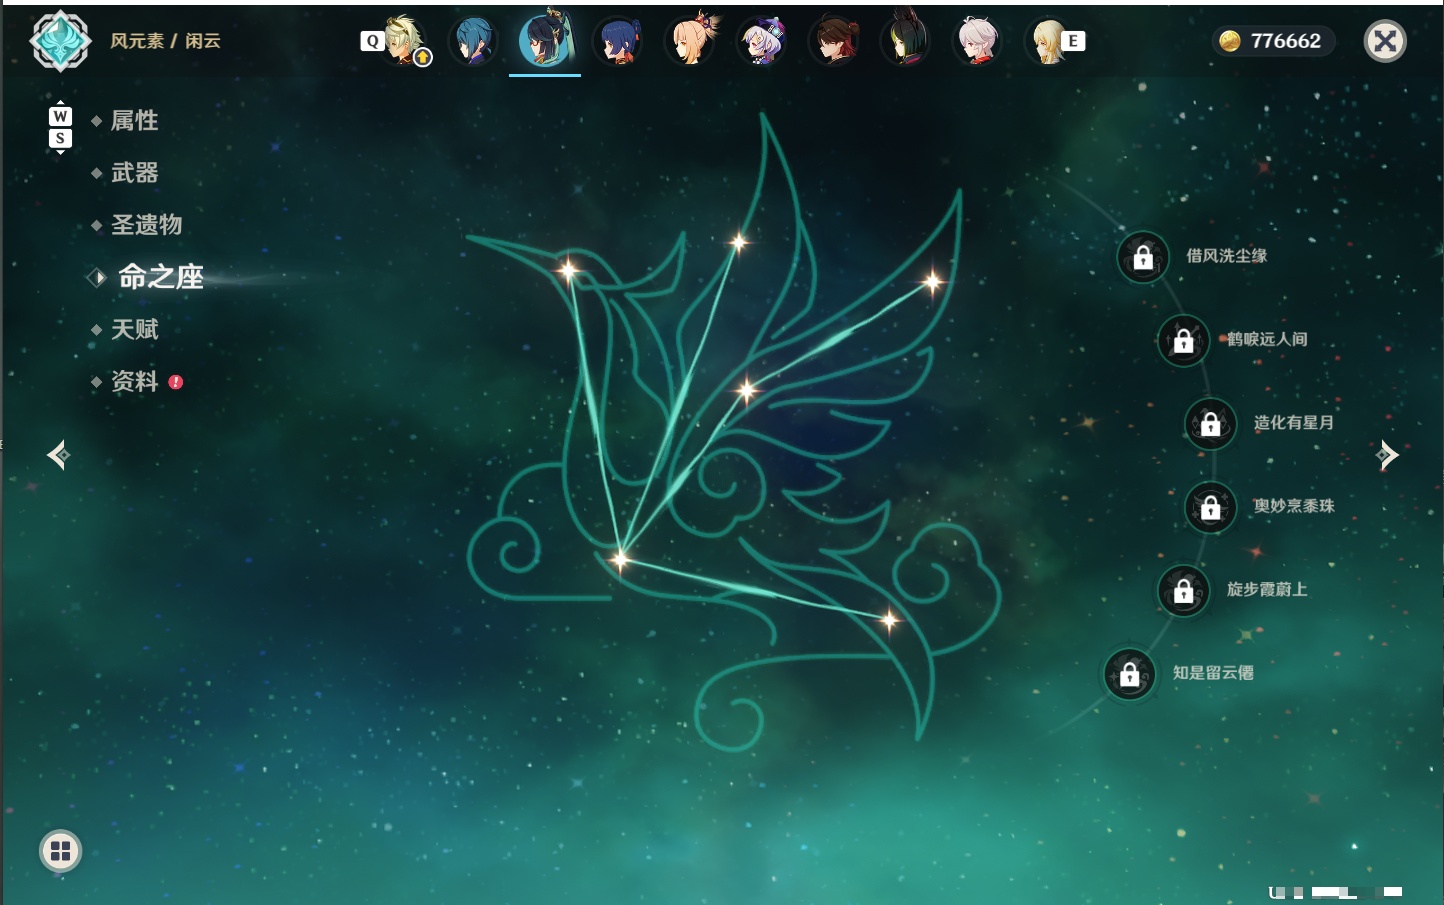Go to previous page with left arrow
The image size is (1444, 905).
click(x=58, y=455)
